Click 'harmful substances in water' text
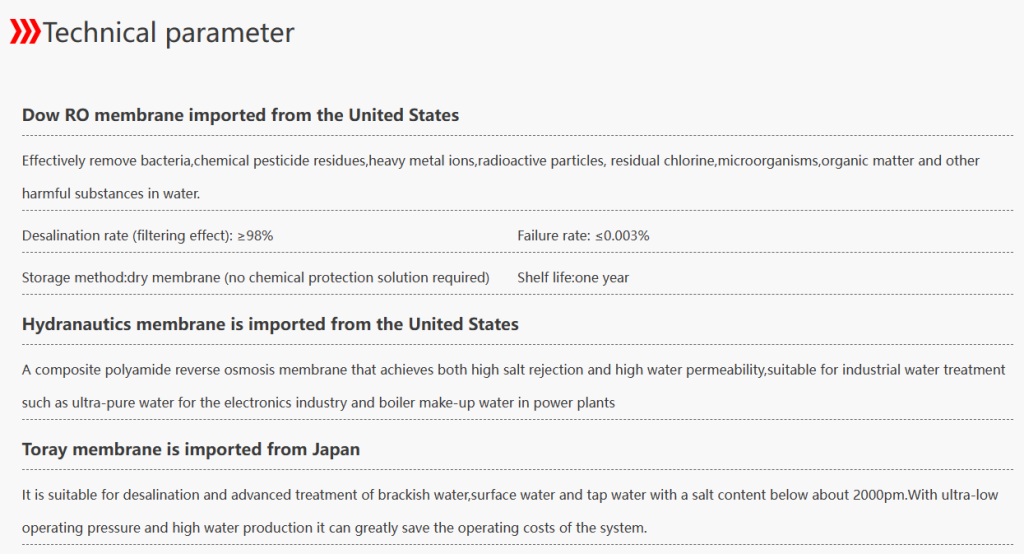This screenshot has height=554, width=1024. [x=111, y=193]
